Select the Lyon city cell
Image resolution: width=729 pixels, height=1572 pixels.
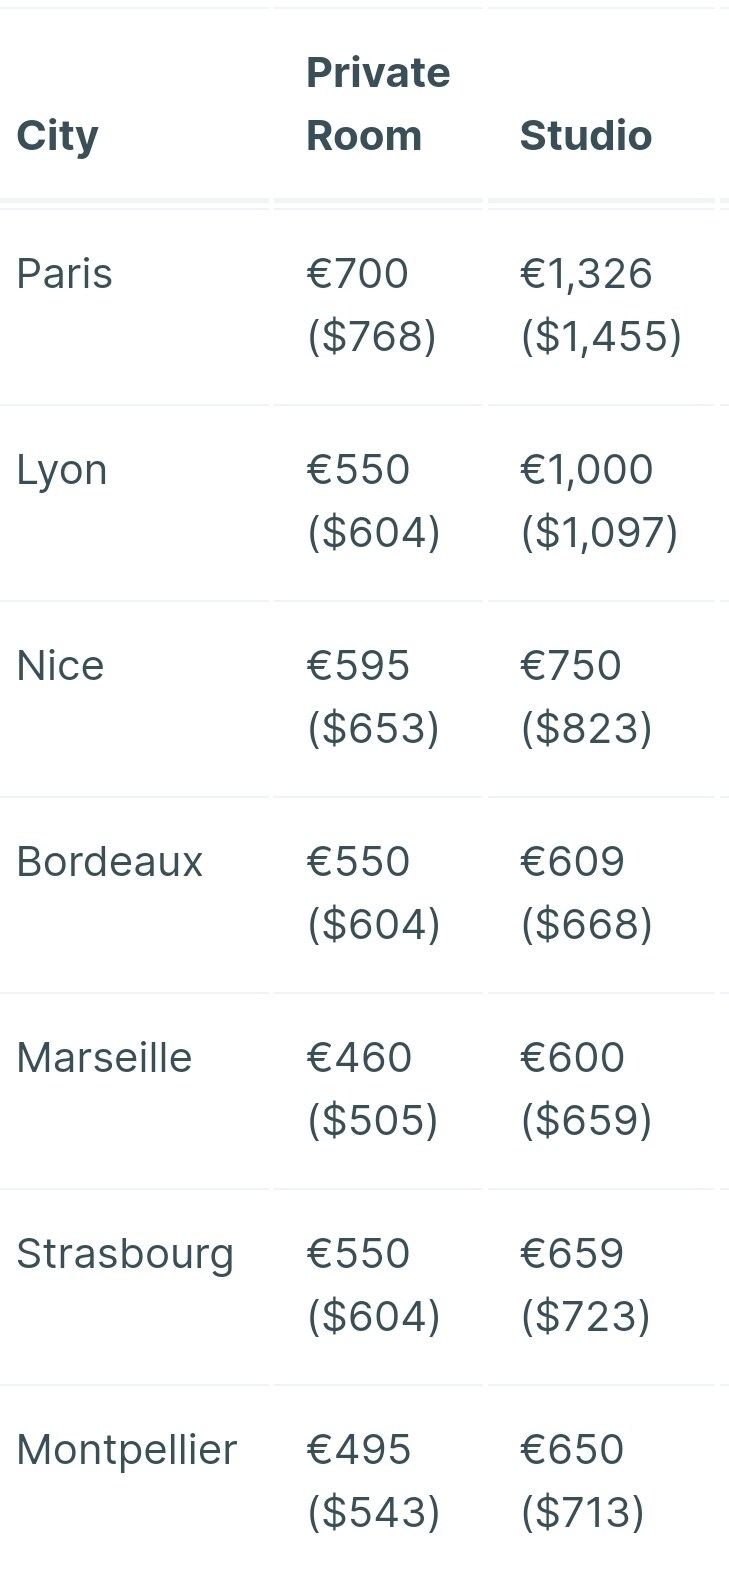61,470
